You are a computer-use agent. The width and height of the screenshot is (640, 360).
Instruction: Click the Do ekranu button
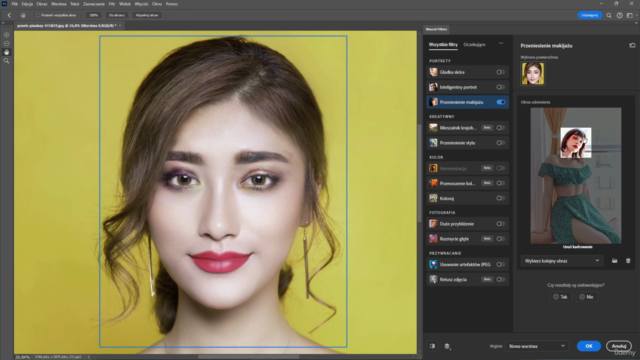117,15
